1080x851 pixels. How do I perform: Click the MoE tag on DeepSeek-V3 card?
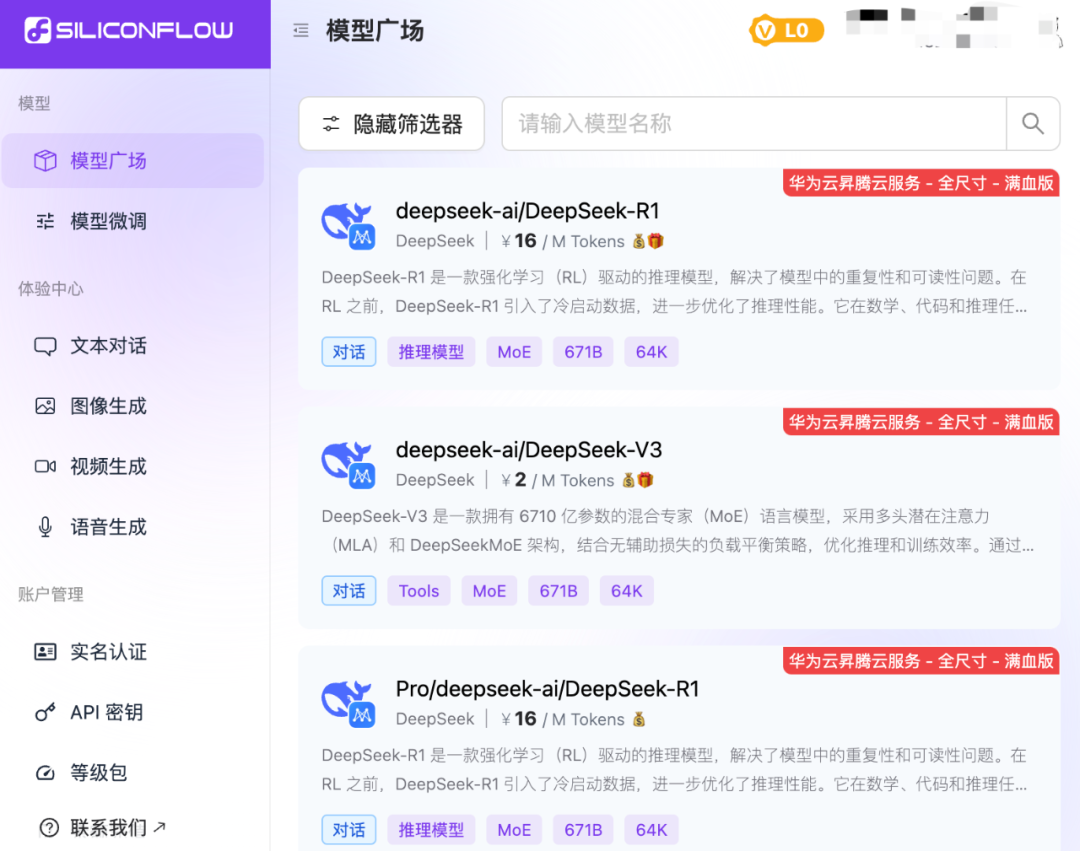(x=489, y=591)
